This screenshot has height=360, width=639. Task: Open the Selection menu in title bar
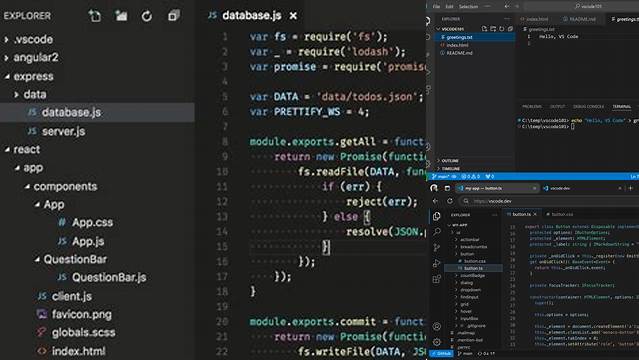469,7
